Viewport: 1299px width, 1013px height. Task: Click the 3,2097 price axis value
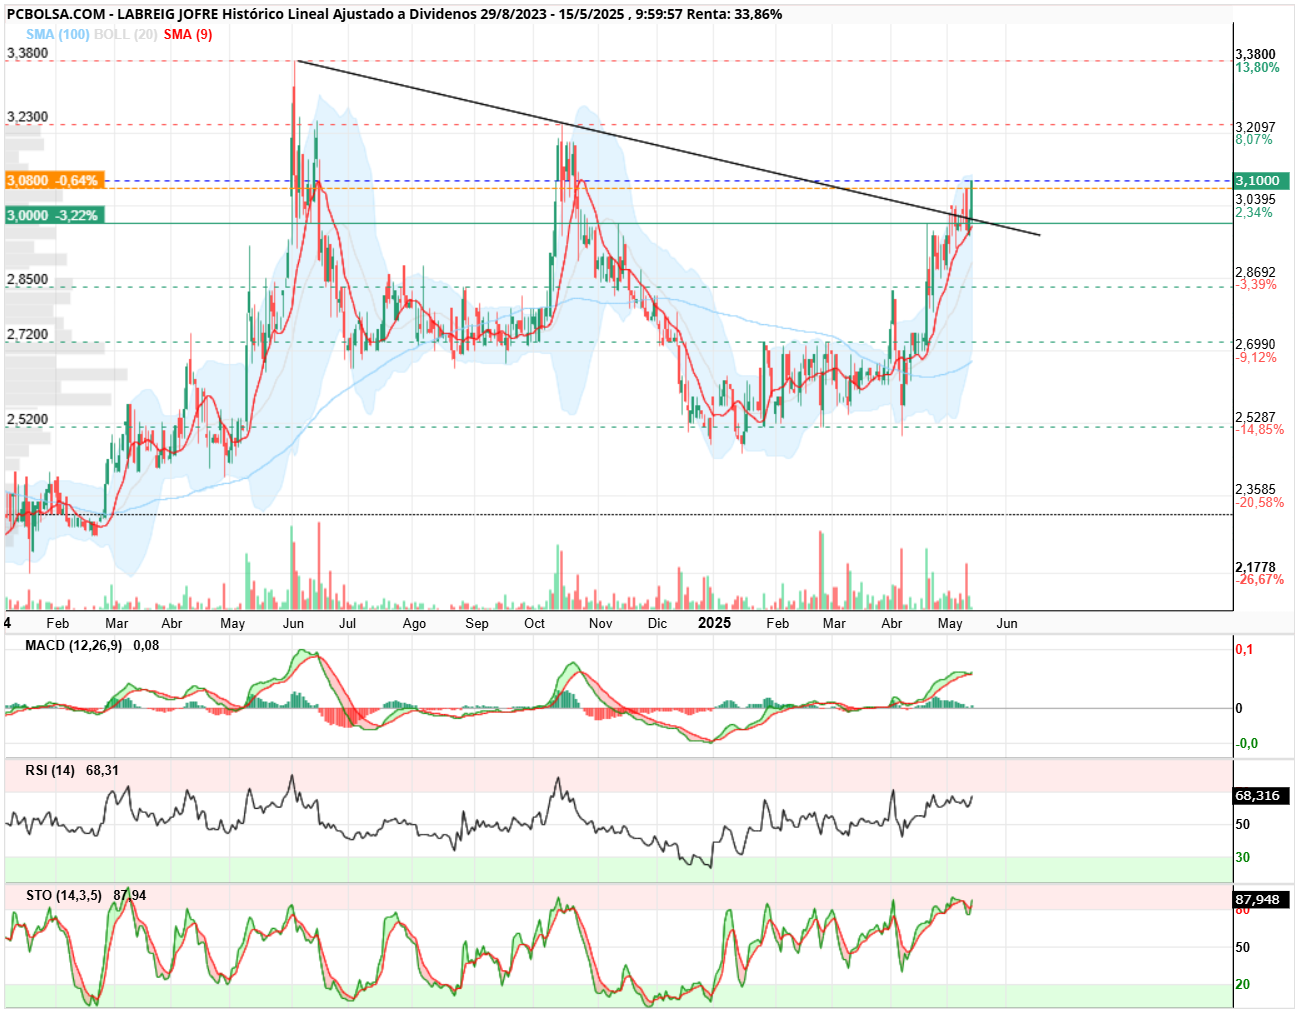pos(1255,127)
